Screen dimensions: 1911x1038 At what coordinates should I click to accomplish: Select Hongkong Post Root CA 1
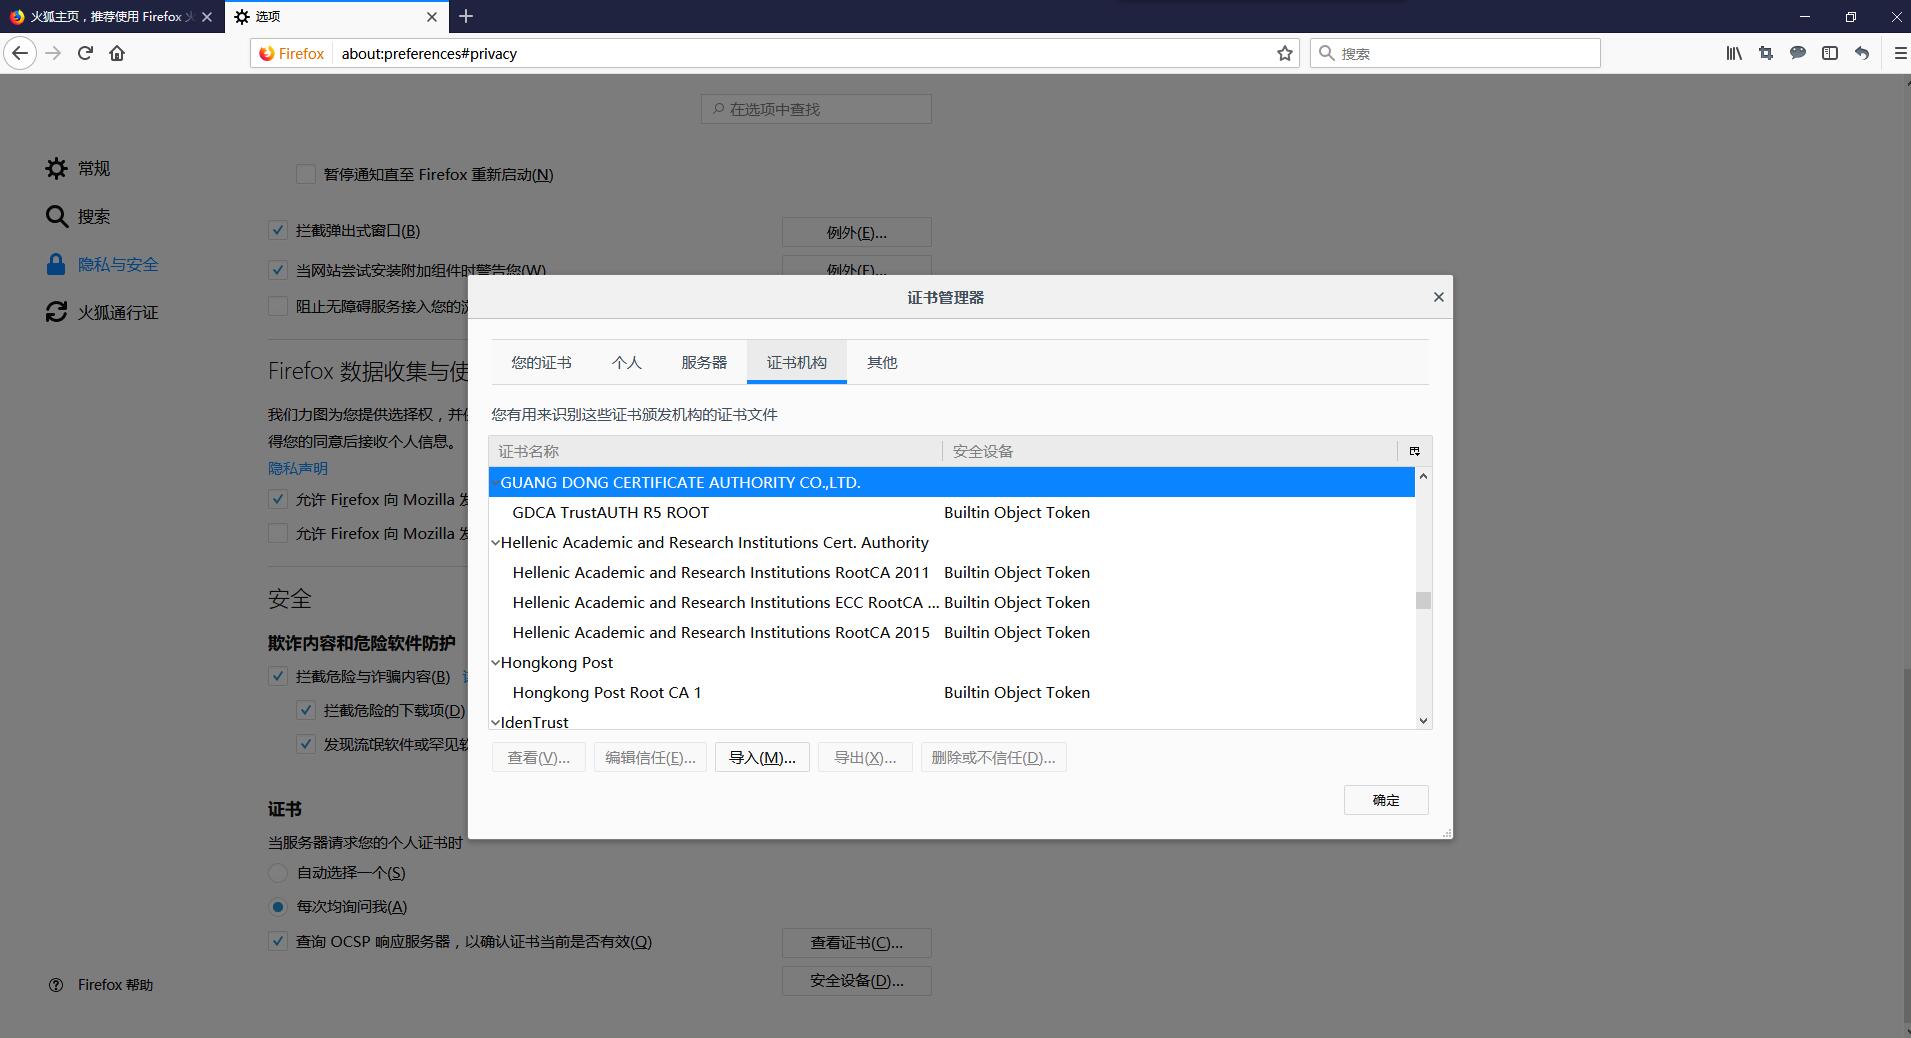(952, 692)
